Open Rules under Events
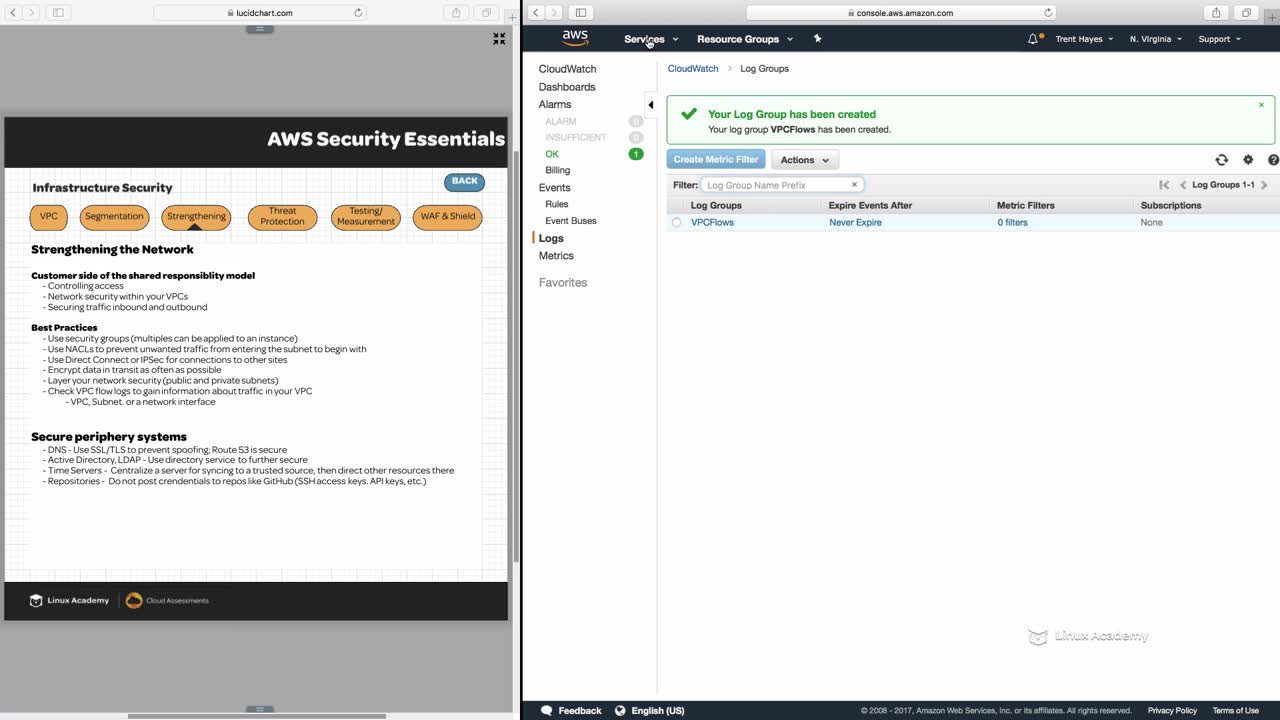Image resolution: width=1280 pixels, height=720 pixels. [x=557, y=204]
